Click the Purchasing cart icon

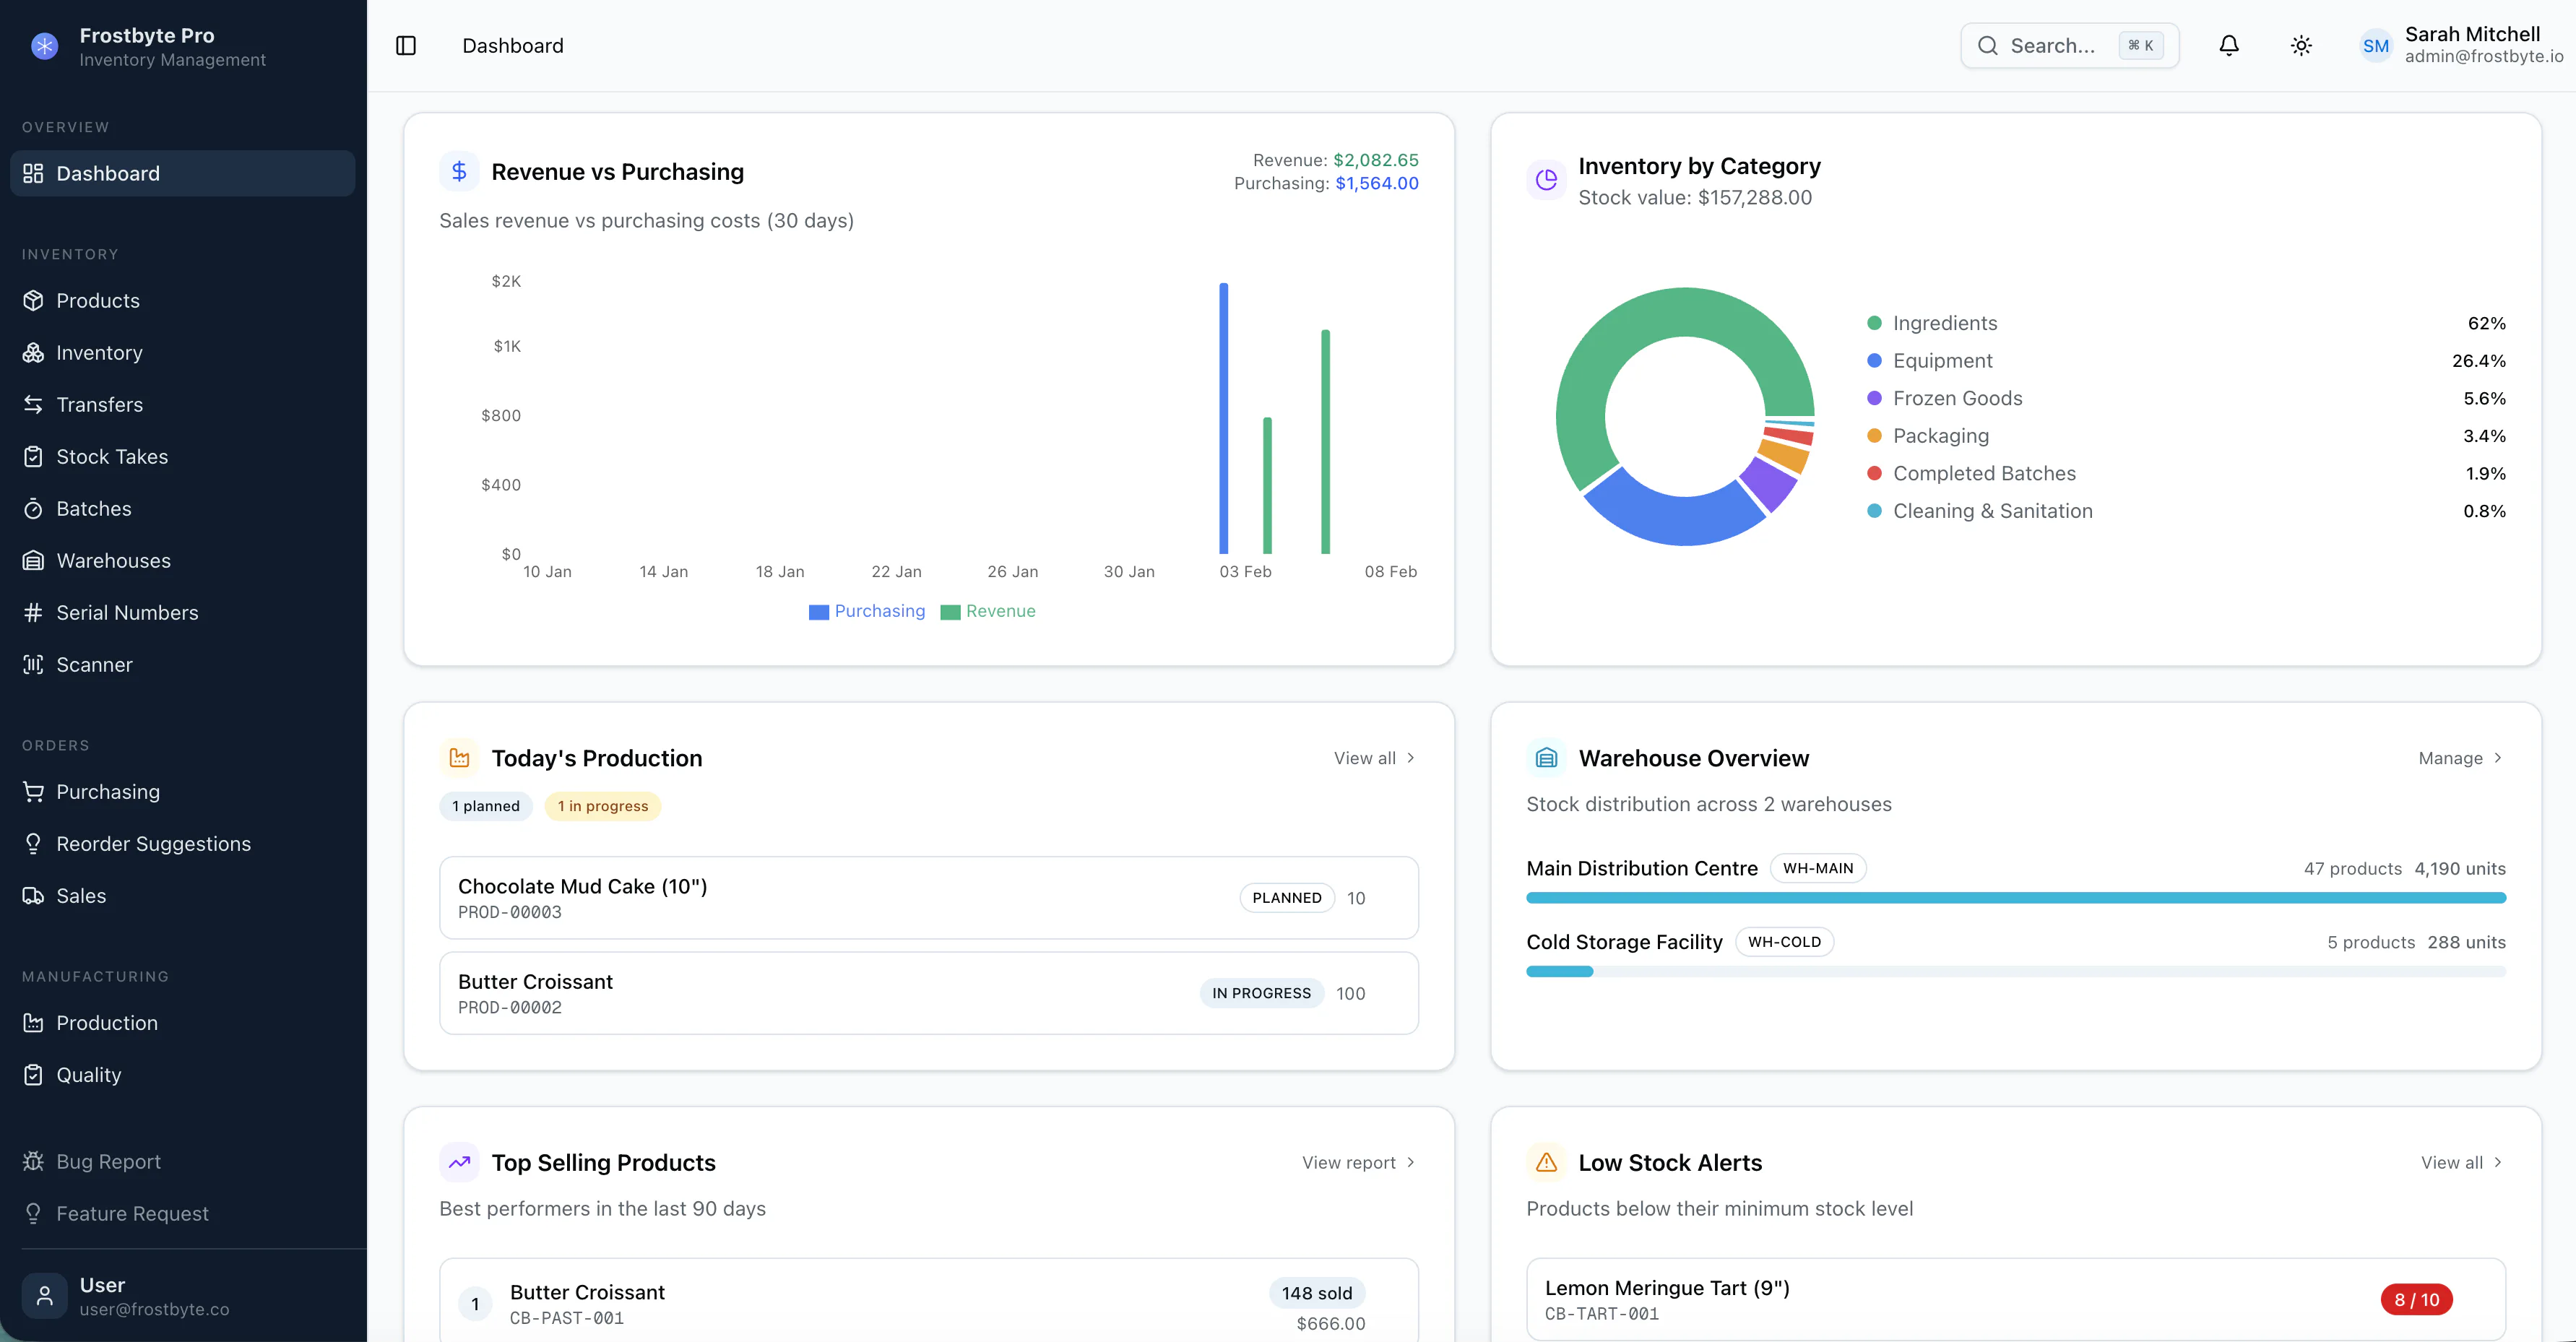(33, 792)
